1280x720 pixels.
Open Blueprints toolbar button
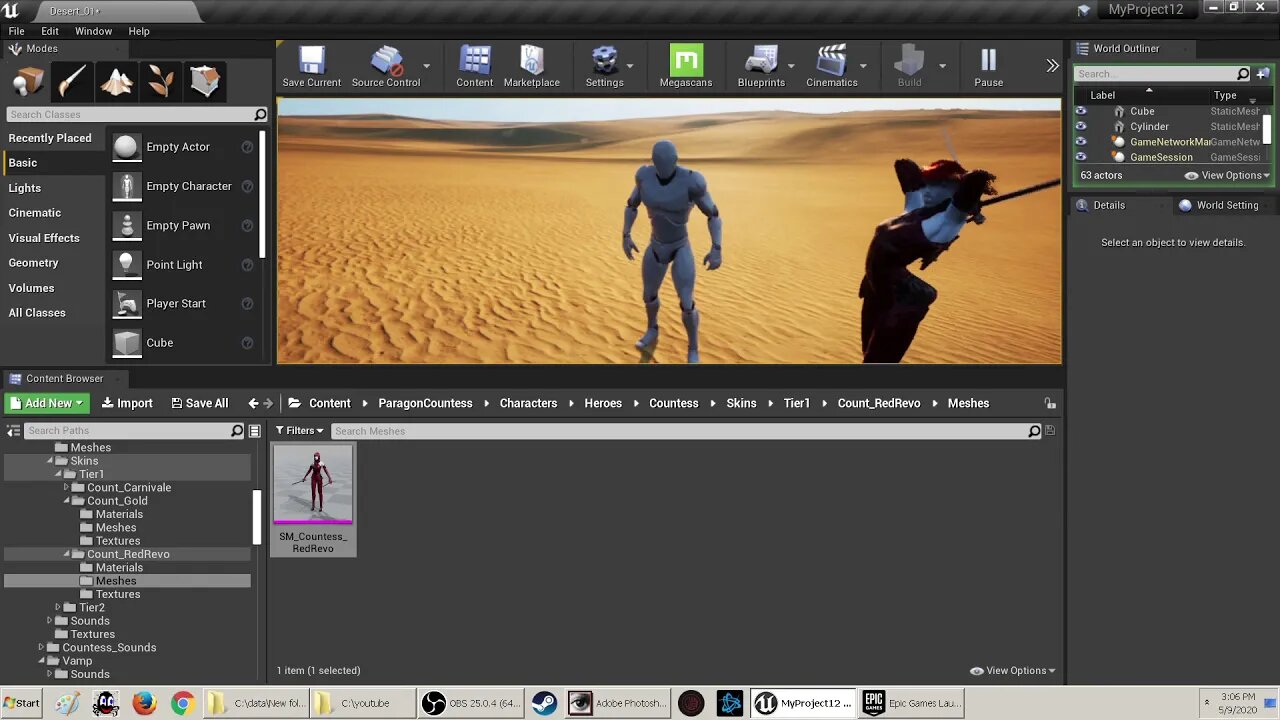click(x=761, y=67)
